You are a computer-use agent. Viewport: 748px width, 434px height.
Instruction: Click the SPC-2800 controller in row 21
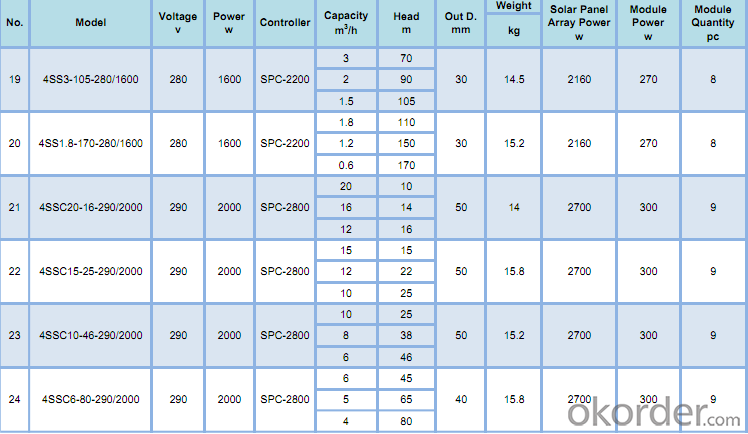(285, 207)
